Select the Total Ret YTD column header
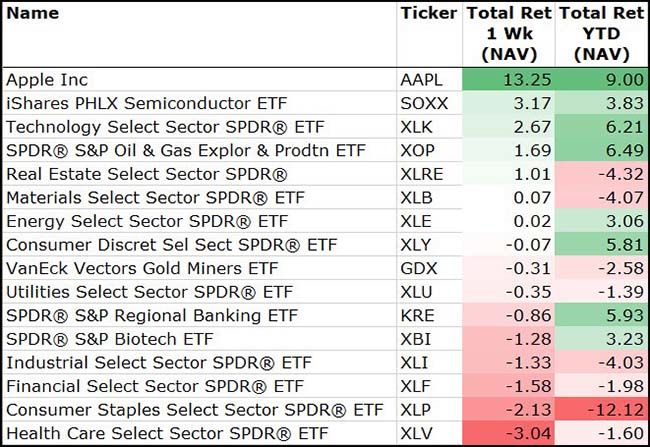650x447 pixels. click(x=601, y=34)
